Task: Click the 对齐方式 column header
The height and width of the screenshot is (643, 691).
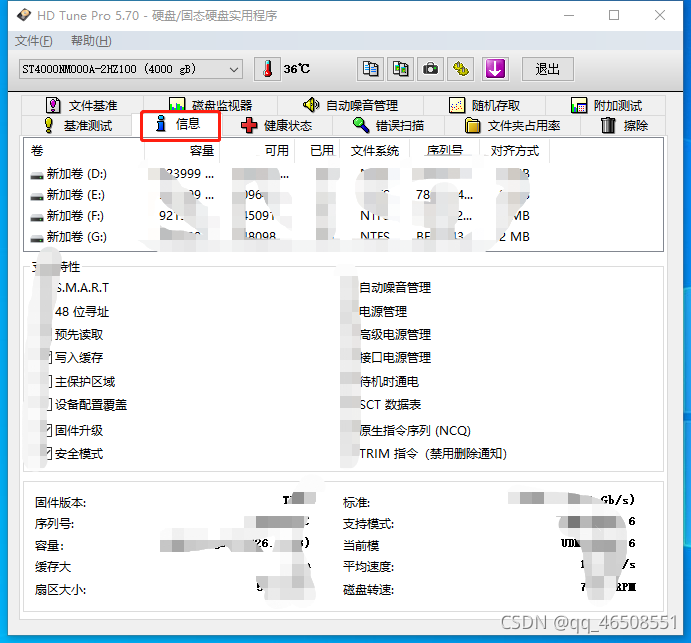Action: [514, 151]
